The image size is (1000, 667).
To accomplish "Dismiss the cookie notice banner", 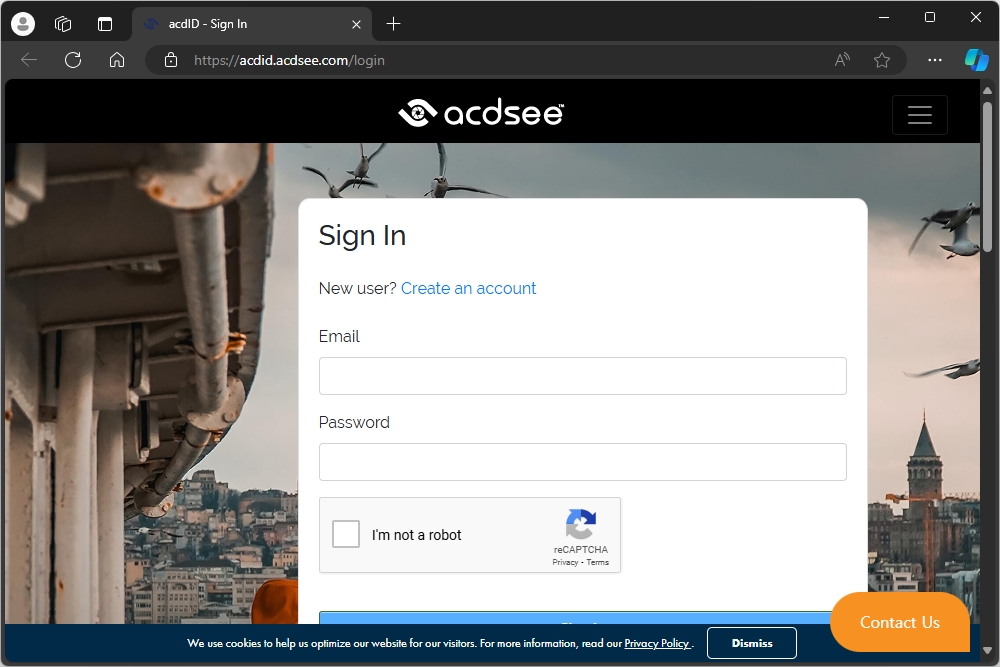I will [752, 643].
